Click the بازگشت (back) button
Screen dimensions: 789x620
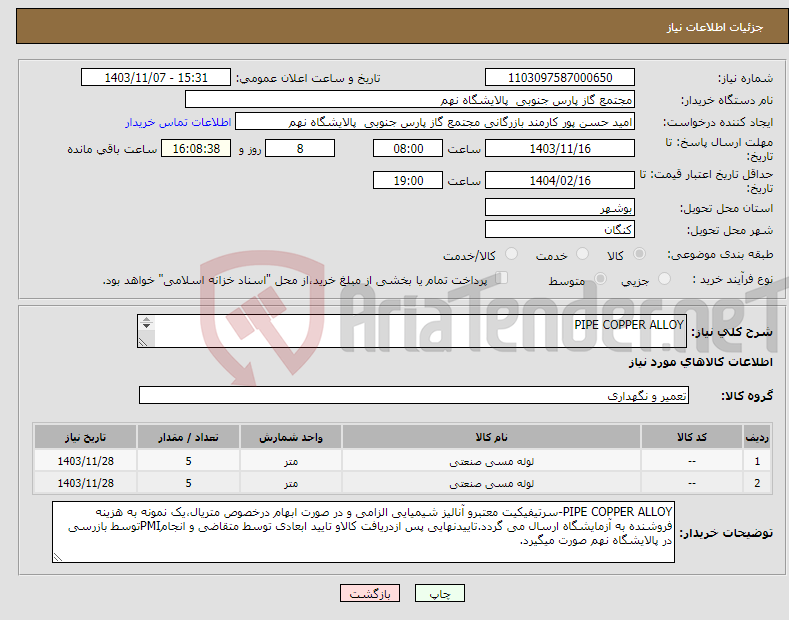(370, 594)
